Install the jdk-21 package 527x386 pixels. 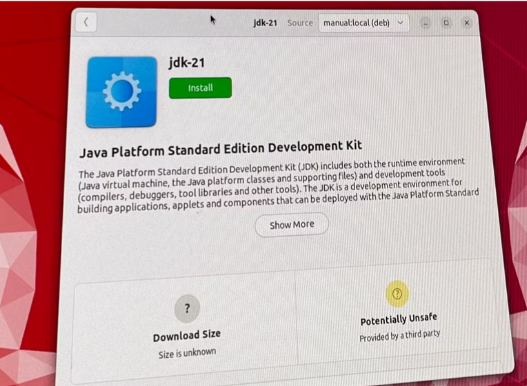tap(200, 88)
